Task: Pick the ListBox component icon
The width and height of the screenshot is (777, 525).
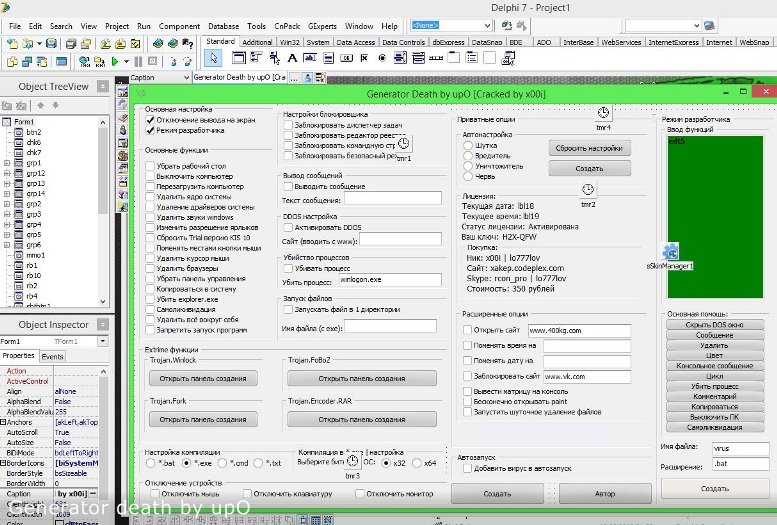Action: coord(400,58)
